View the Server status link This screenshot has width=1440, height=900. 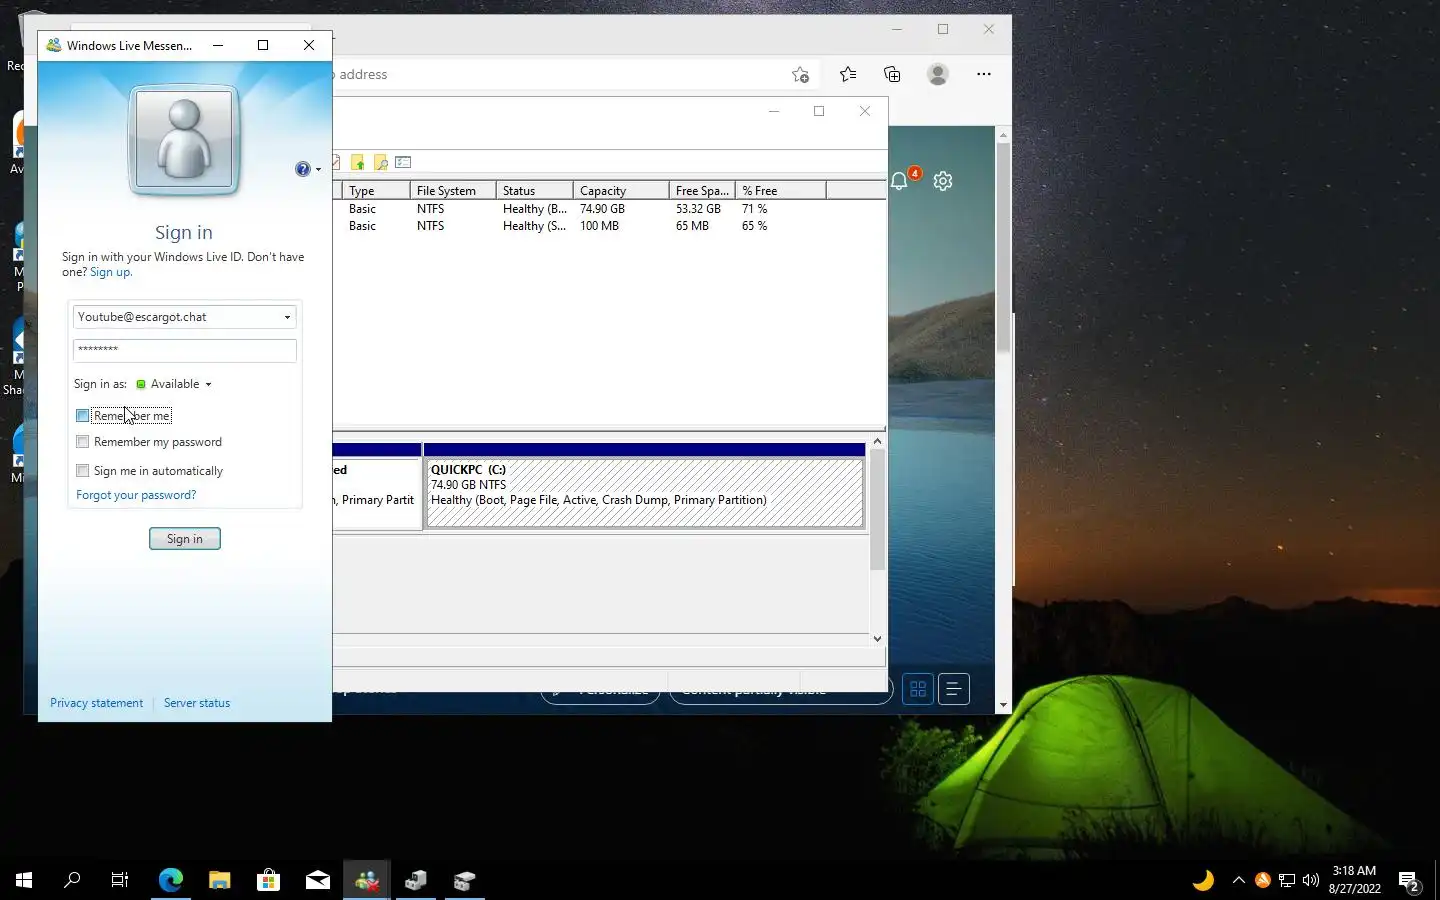pos(196,703)
